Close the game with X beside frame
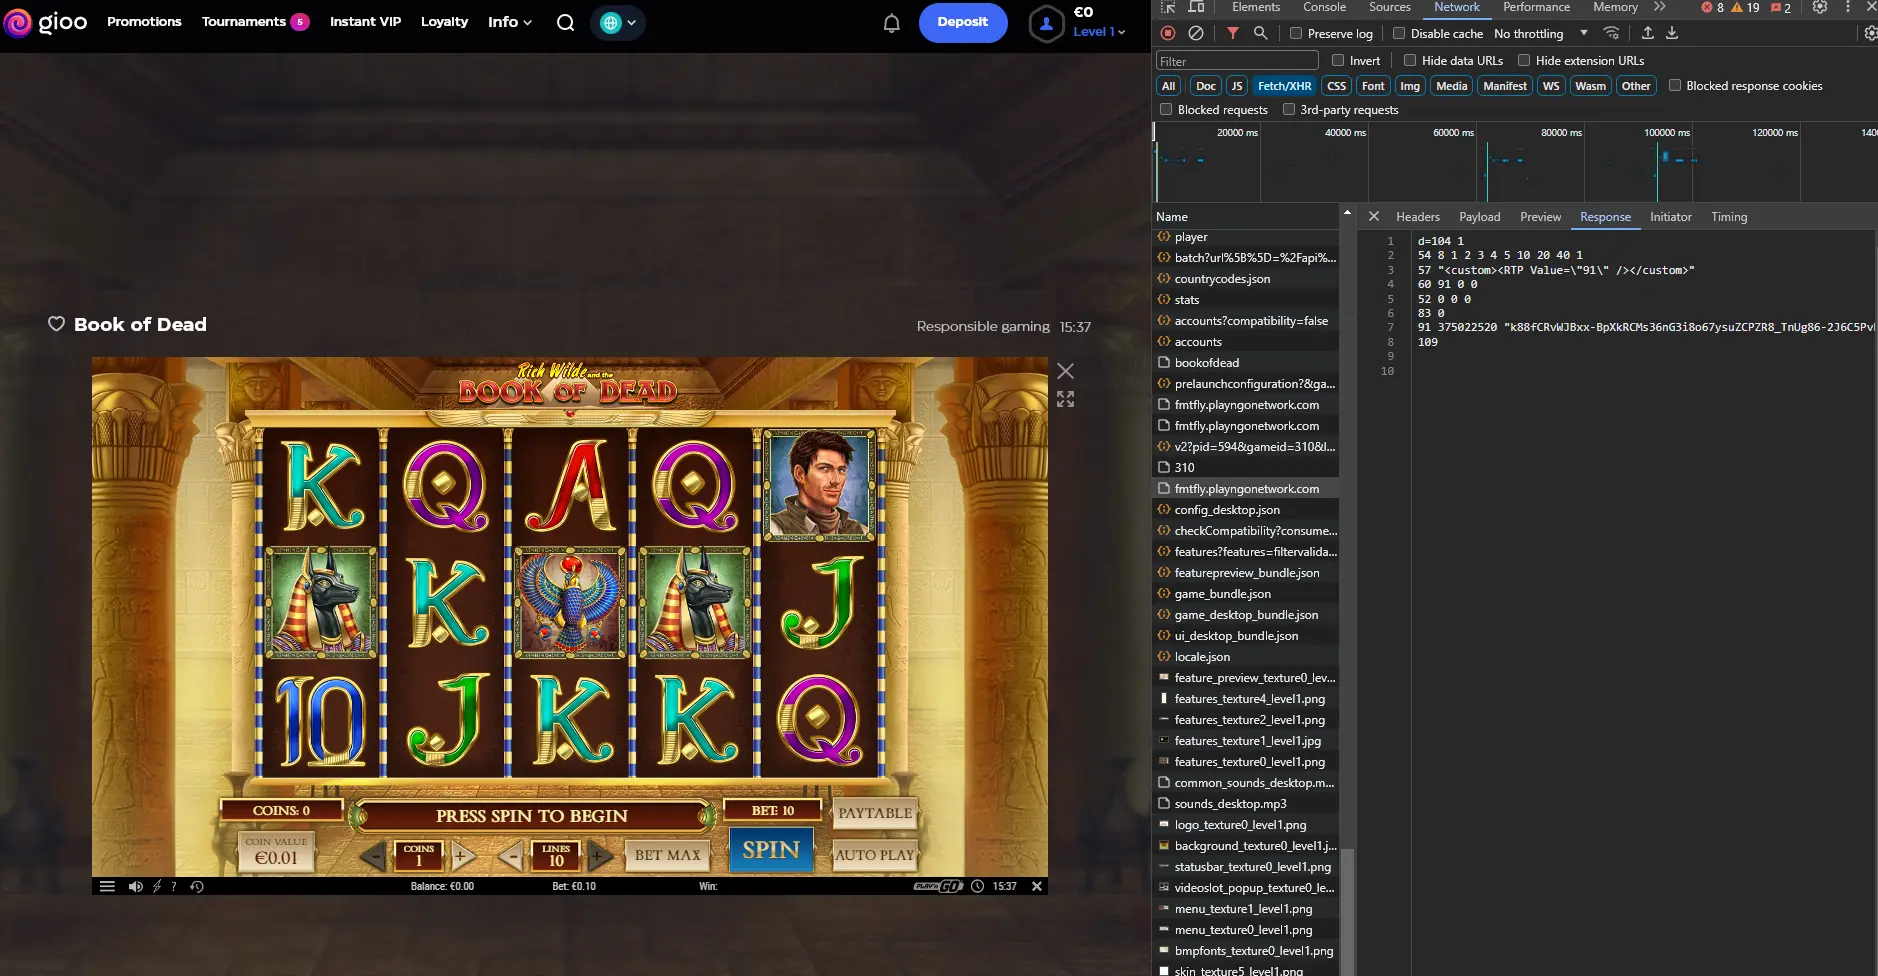The image size is (1878, 976). pos(1066,371)
